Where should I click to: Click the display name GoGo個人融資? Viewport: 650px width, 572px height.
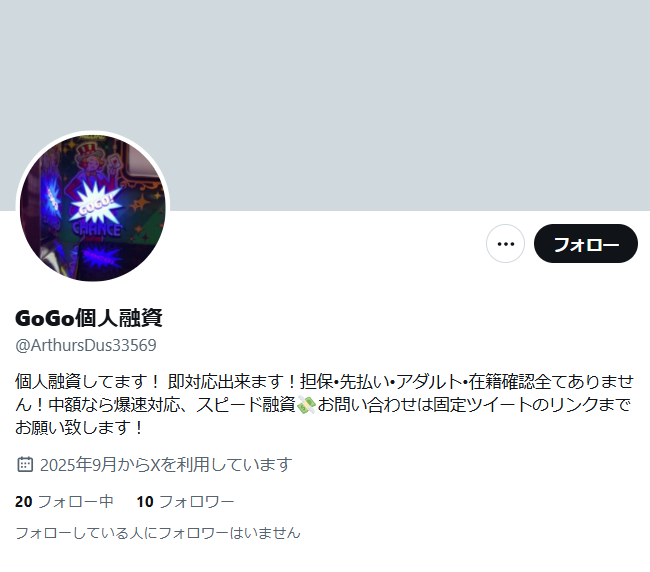89,318
